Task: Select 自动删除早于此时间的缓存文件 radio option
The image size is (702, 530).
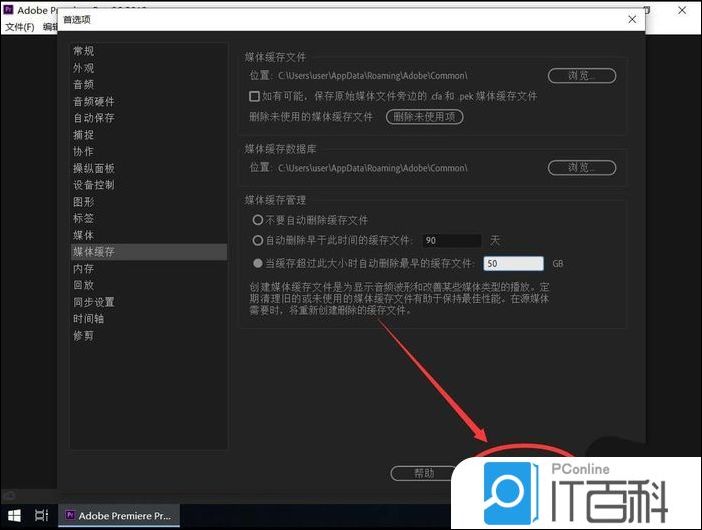Action: point(257,240)
